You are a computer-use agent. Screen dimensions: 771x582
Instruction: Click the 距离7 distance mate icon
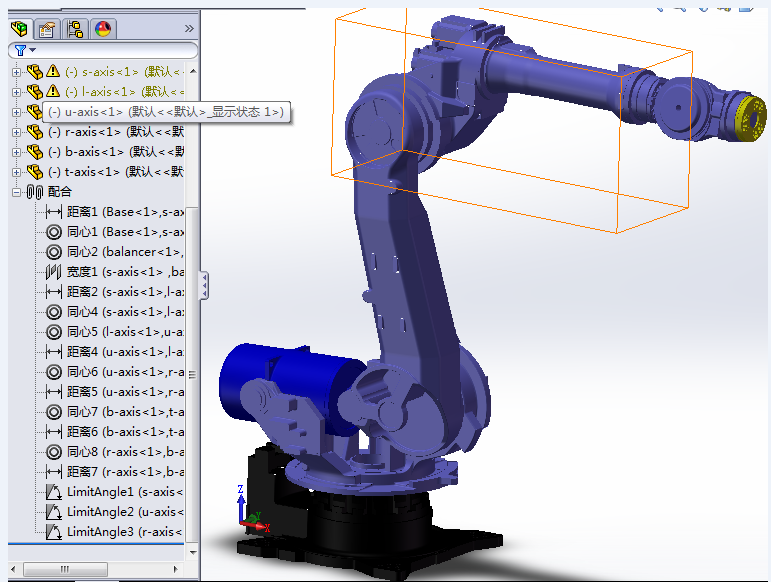tap(54, 472)
